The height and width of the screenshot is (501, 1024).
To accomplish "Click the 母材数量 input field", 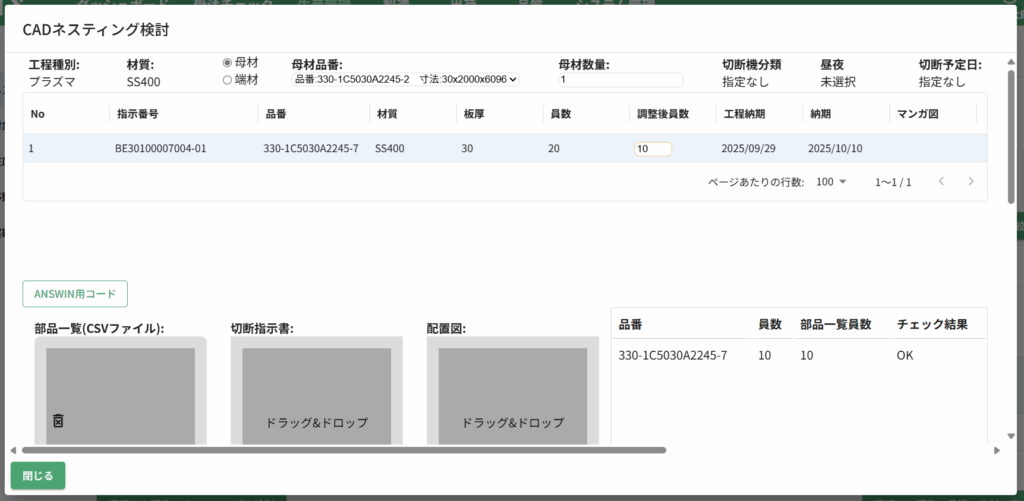I will coord(620,80).
